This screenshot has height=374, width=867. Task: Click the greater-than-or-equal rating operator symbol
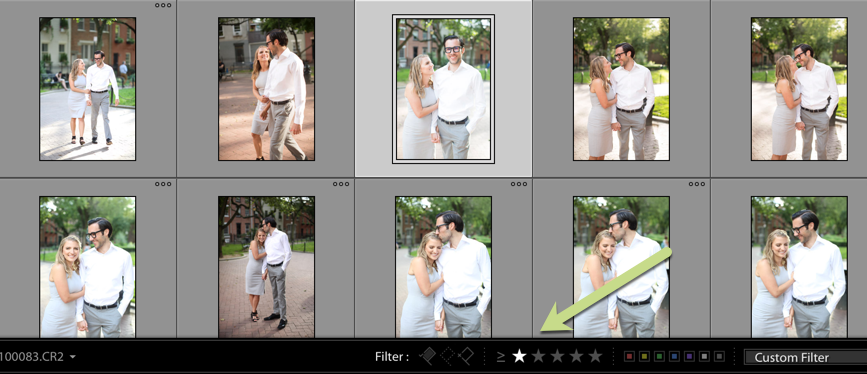(x=500, y=357)
